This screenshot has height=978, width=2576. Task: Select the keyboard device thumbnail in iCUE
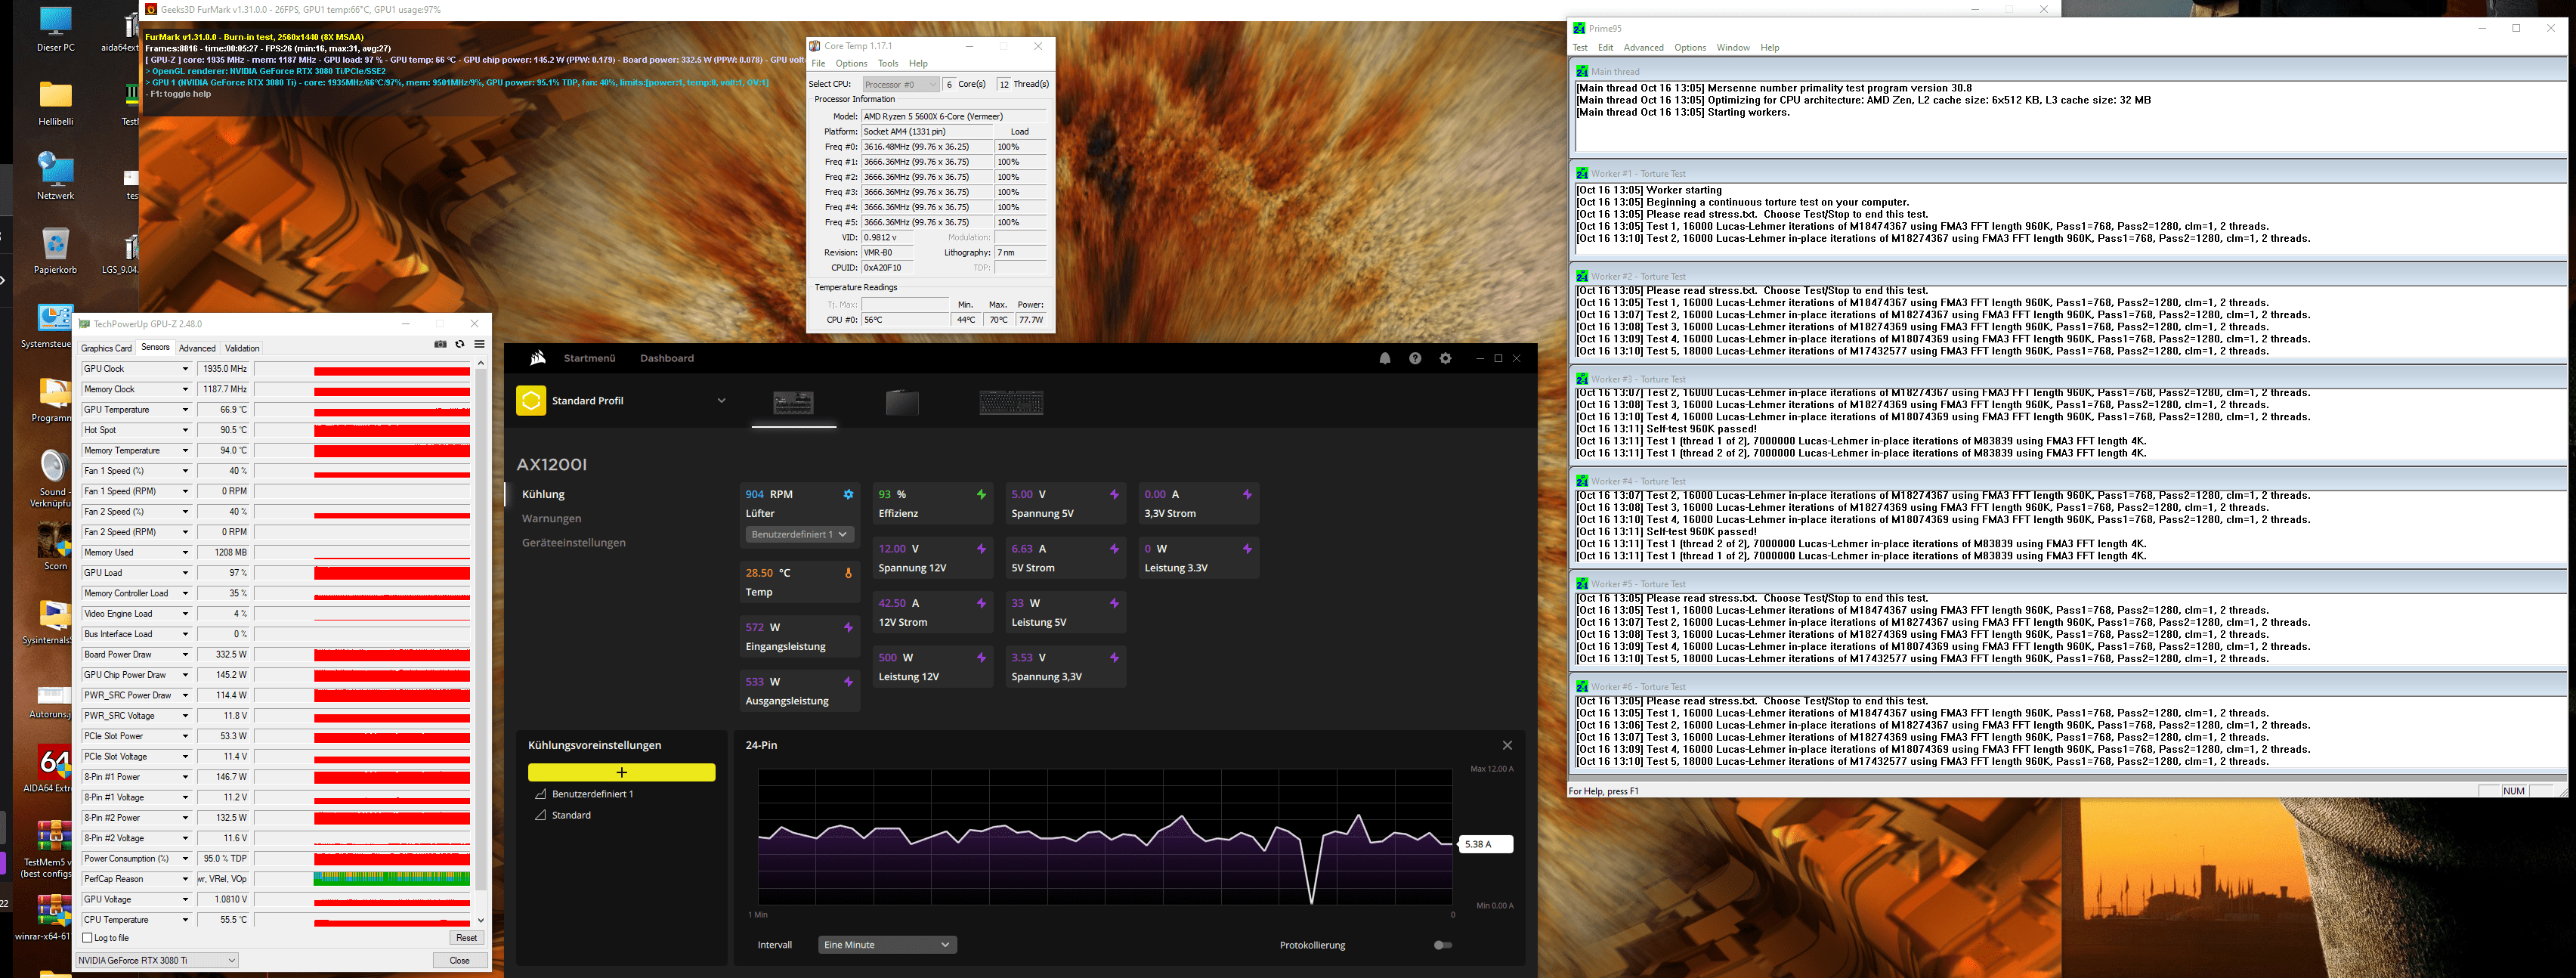[1011, 402]
